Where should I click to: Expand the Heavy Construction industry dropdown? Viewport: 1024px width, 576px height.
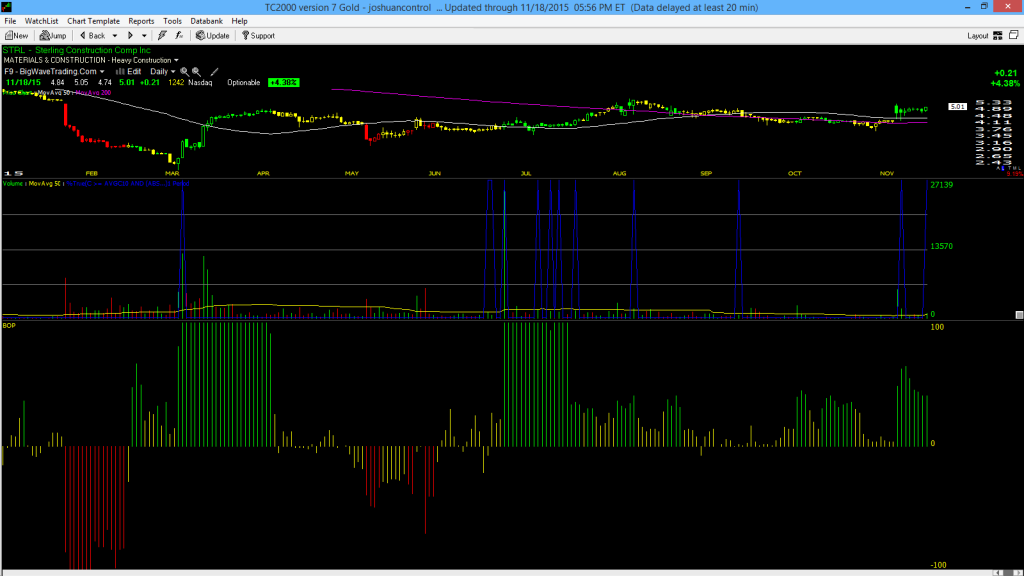pyautogui.click(x=176, y=61)
